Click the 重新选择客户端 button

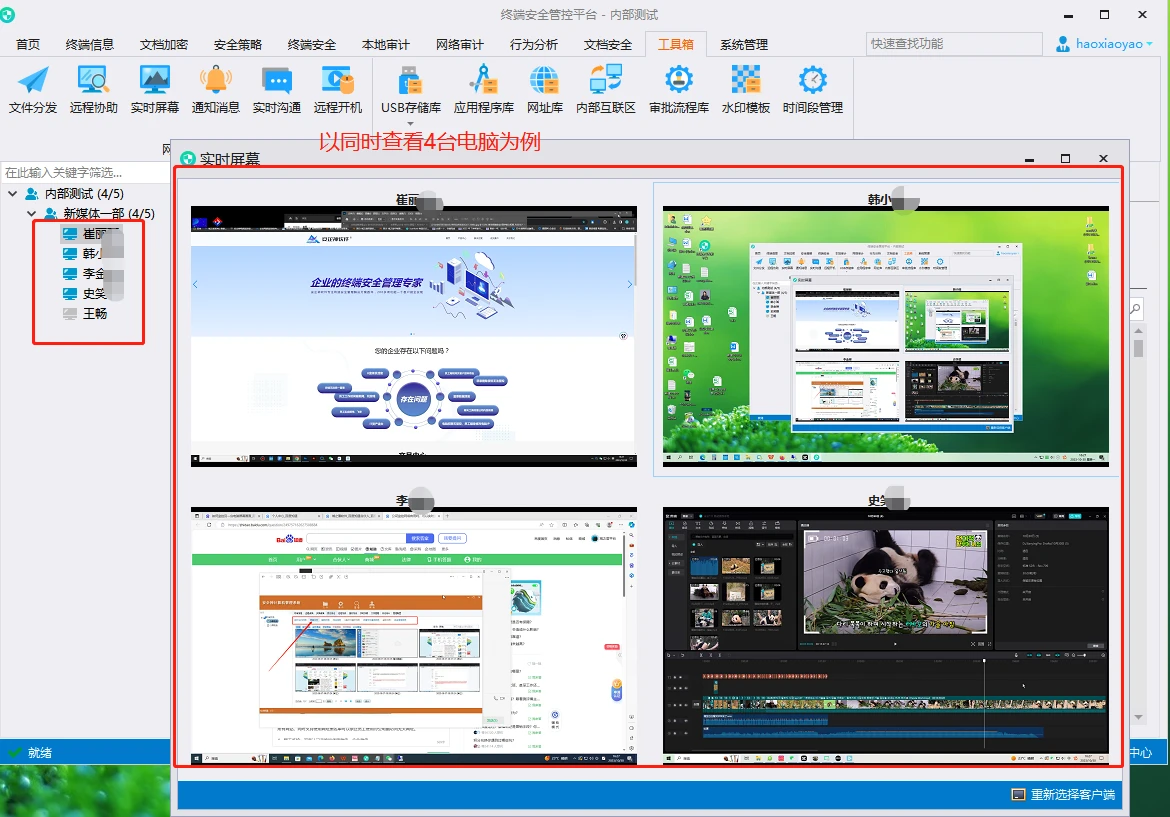pos(1063,795)
